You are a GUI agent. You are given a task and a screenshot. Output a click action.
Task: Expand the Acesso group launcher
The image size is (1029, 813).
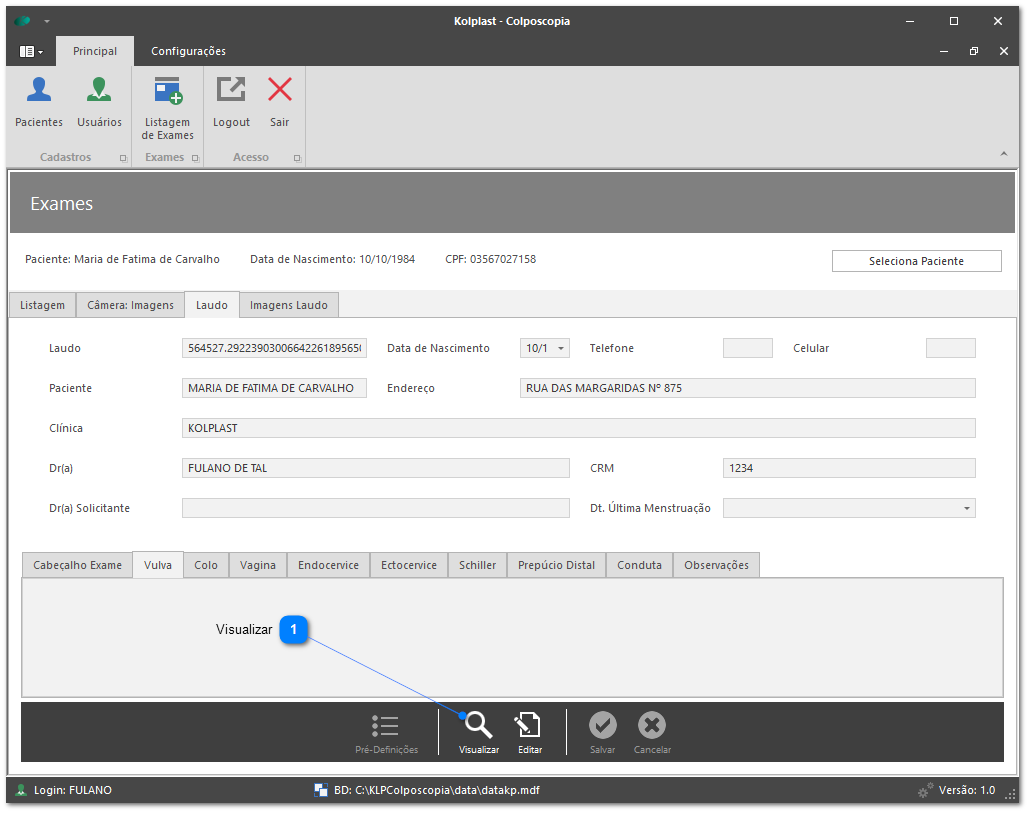[297, 158]
